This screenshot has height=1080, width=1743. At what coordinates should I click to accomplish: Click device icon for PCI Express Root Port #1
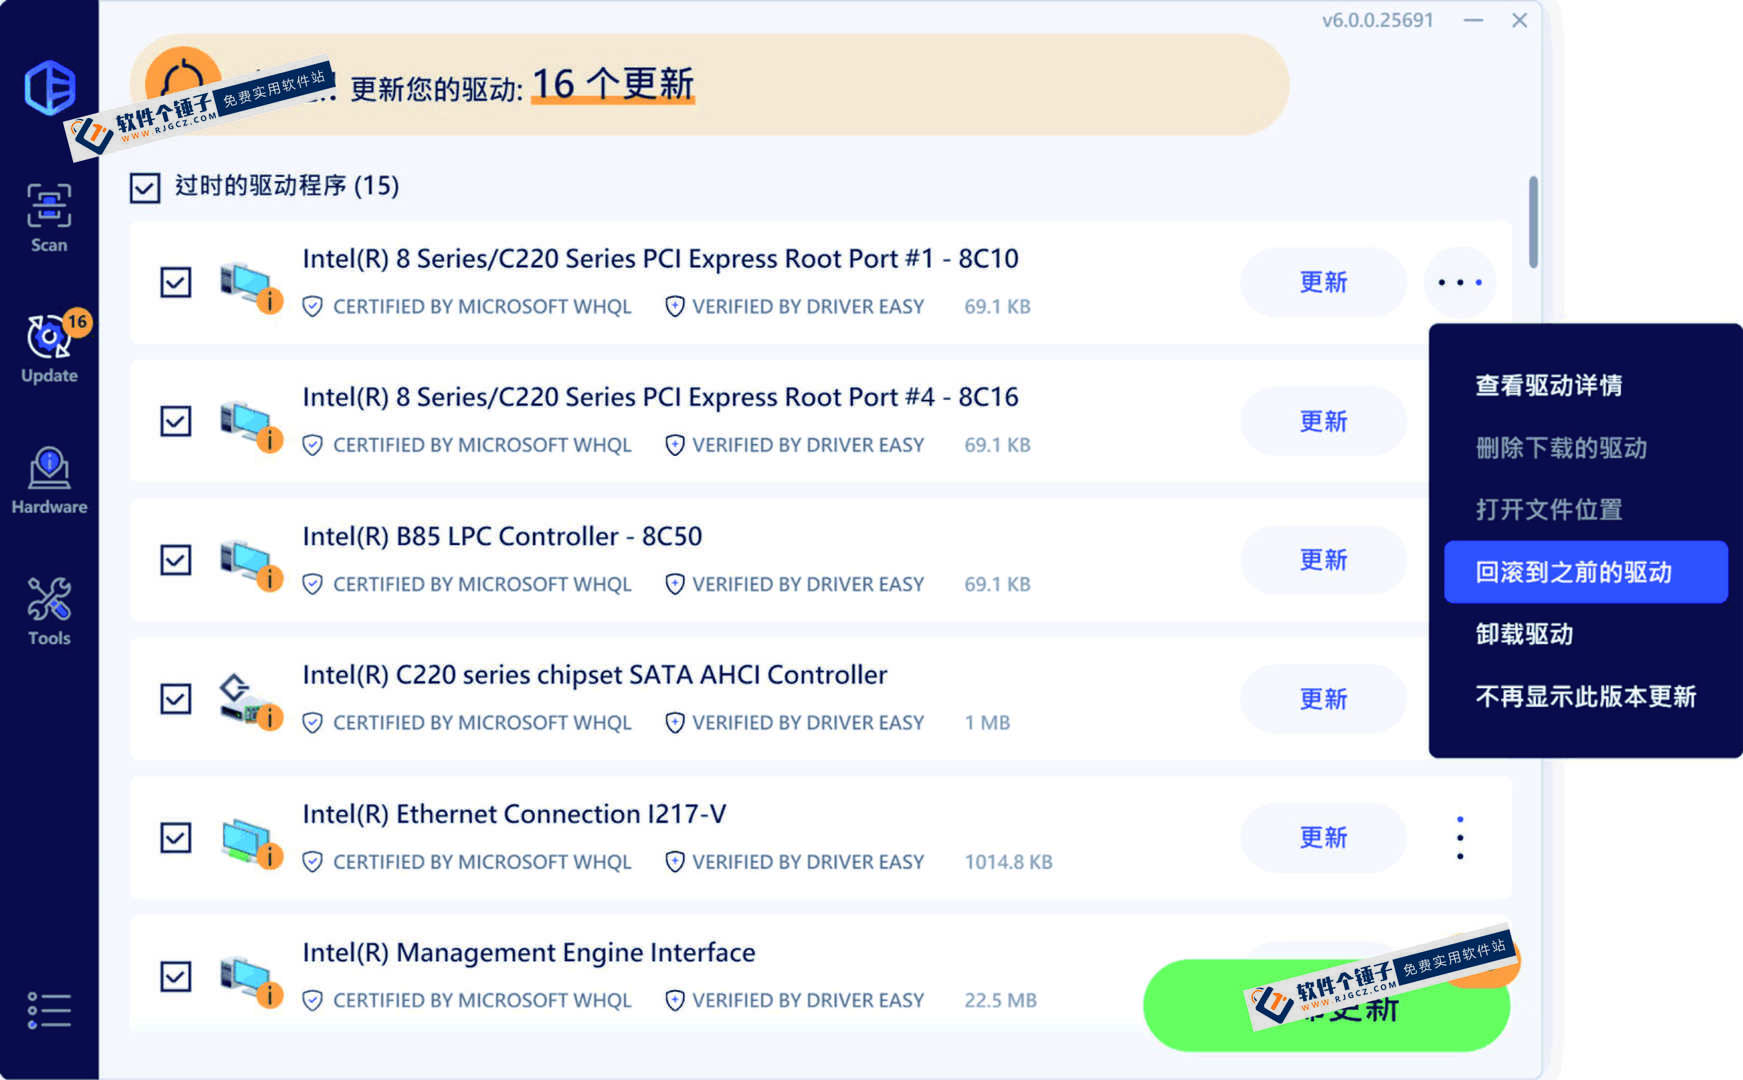pos(250,287)
